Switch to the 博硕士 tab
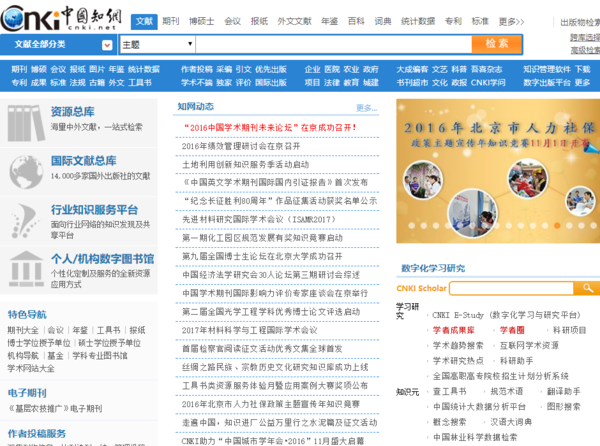600x446 pixels. 202,21
